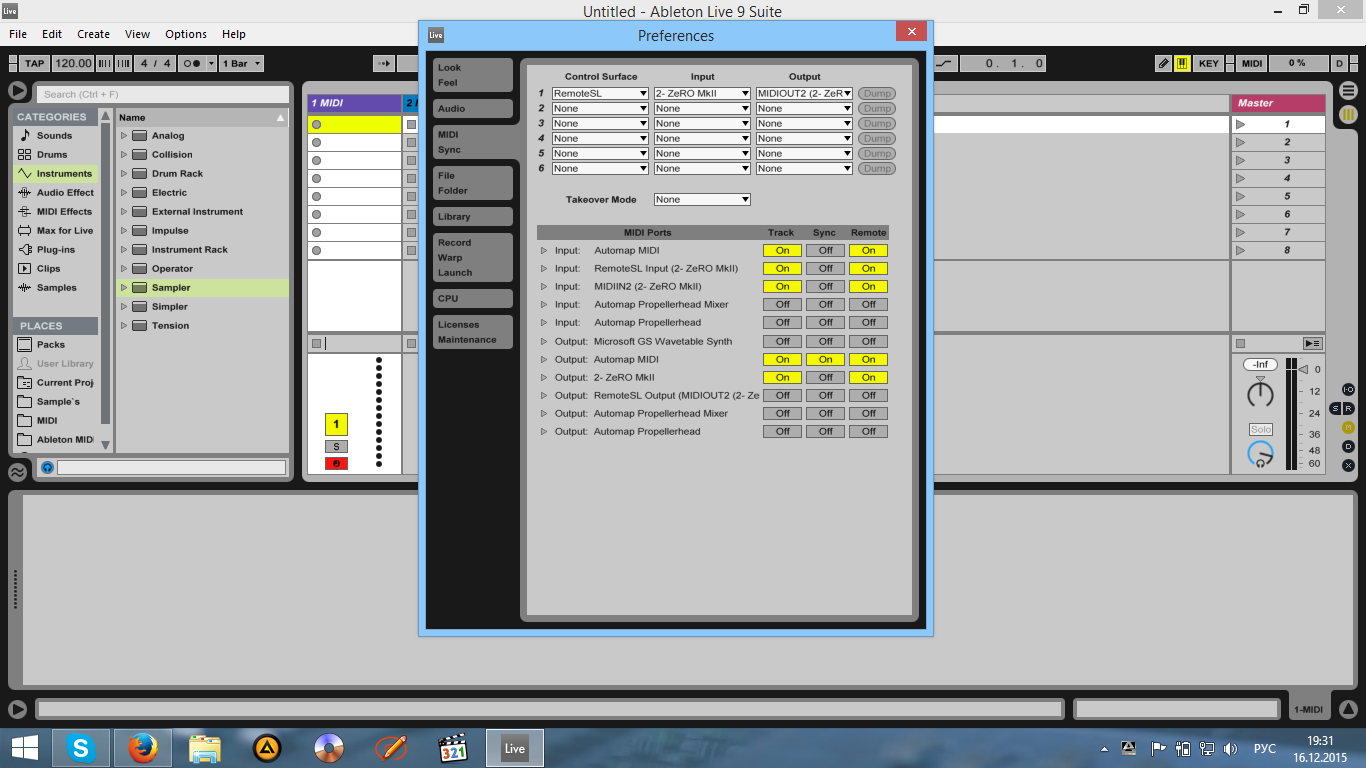Click the Master volume fader handle
The width and height of the screenshot is (1366, 768).
click(1303, 369)
